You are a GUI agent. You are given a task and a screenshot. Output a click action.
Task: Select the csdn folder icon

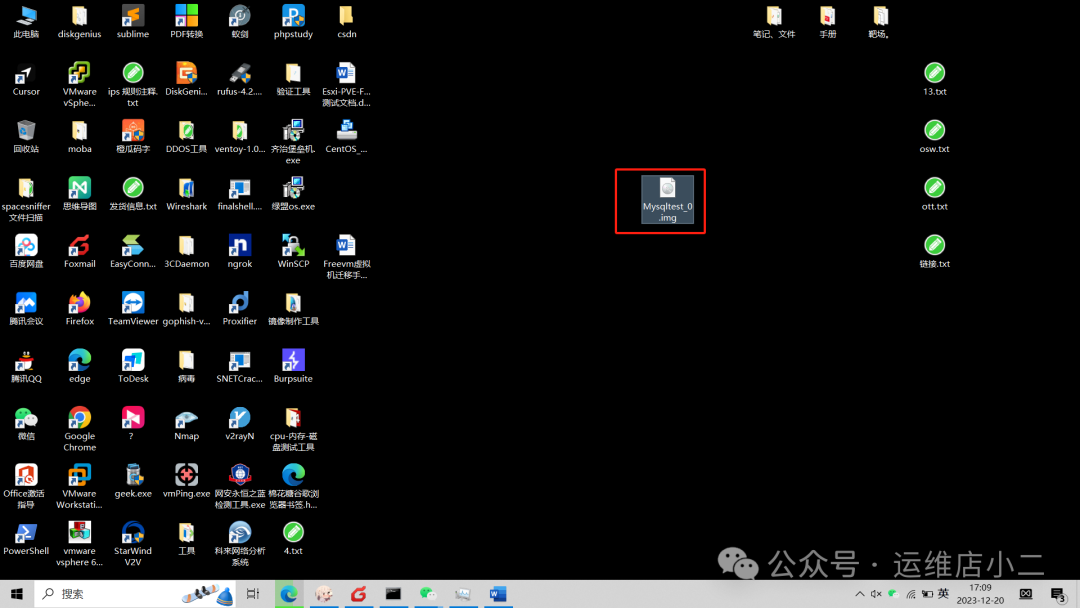pos(346,22)
